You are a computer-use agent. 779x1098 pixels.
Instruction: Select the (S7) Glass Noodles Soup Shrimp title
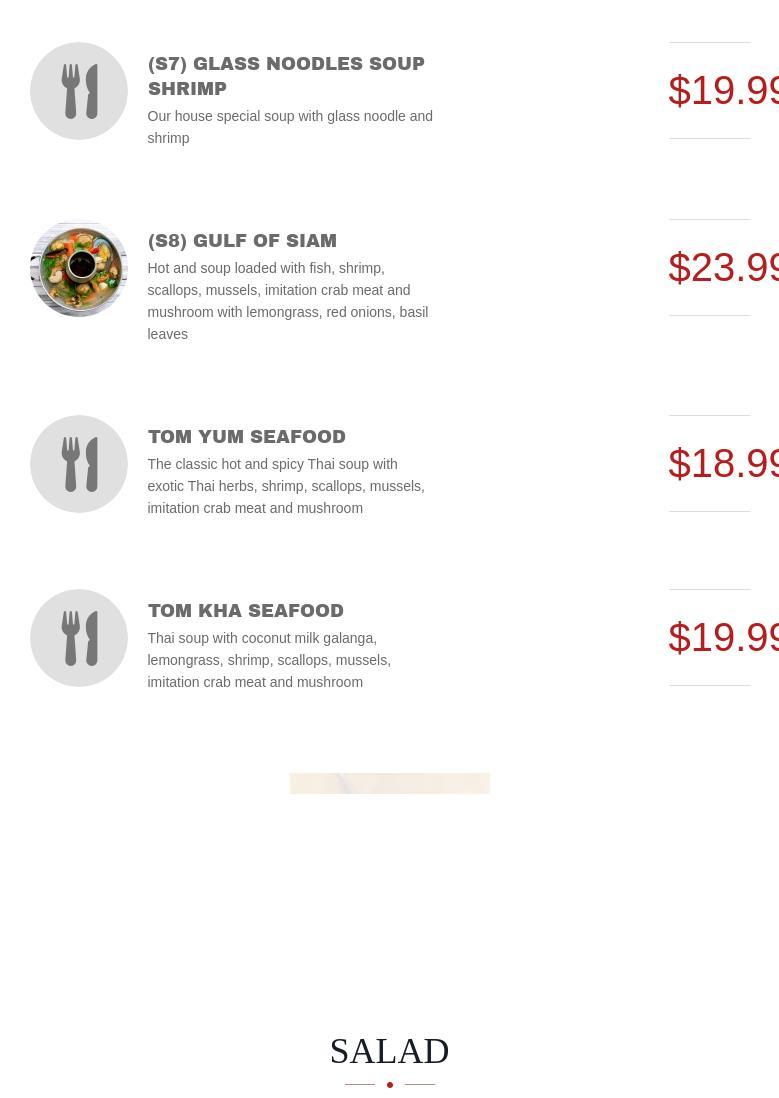pyautogui.click(x=286, y=76)
